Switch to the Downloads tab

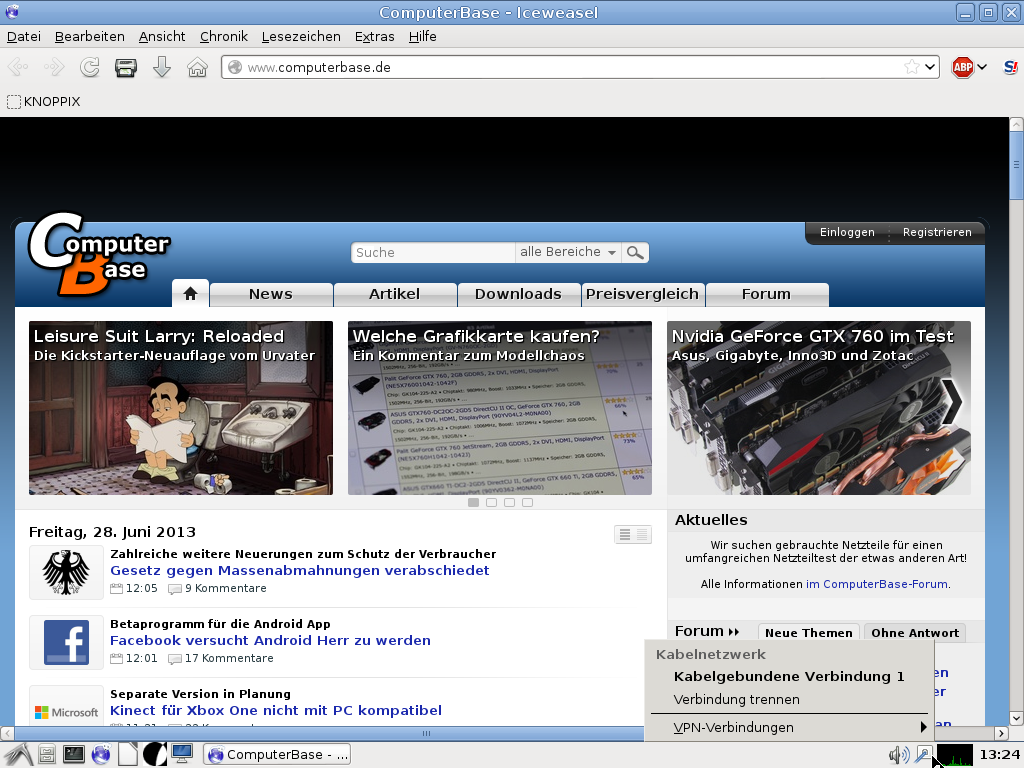tap(518, 295)
